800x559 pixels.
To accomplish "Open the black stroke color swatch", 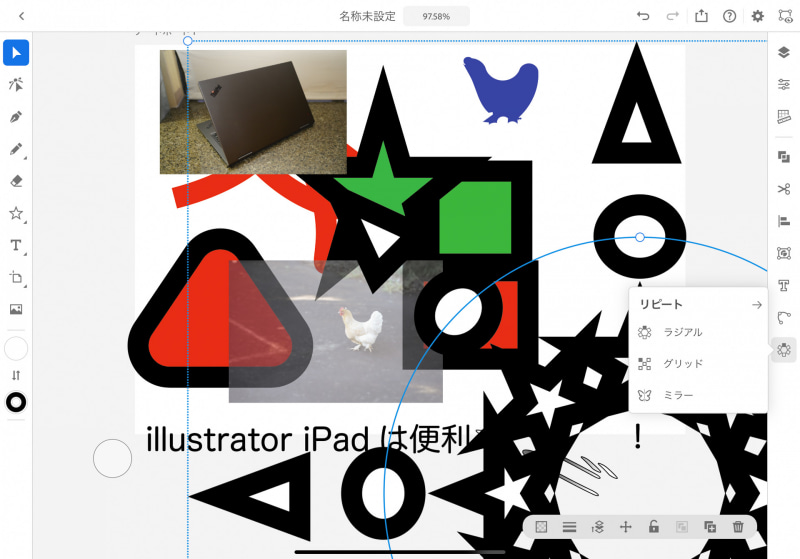I will pyautogui.click(x=16, y=402).
